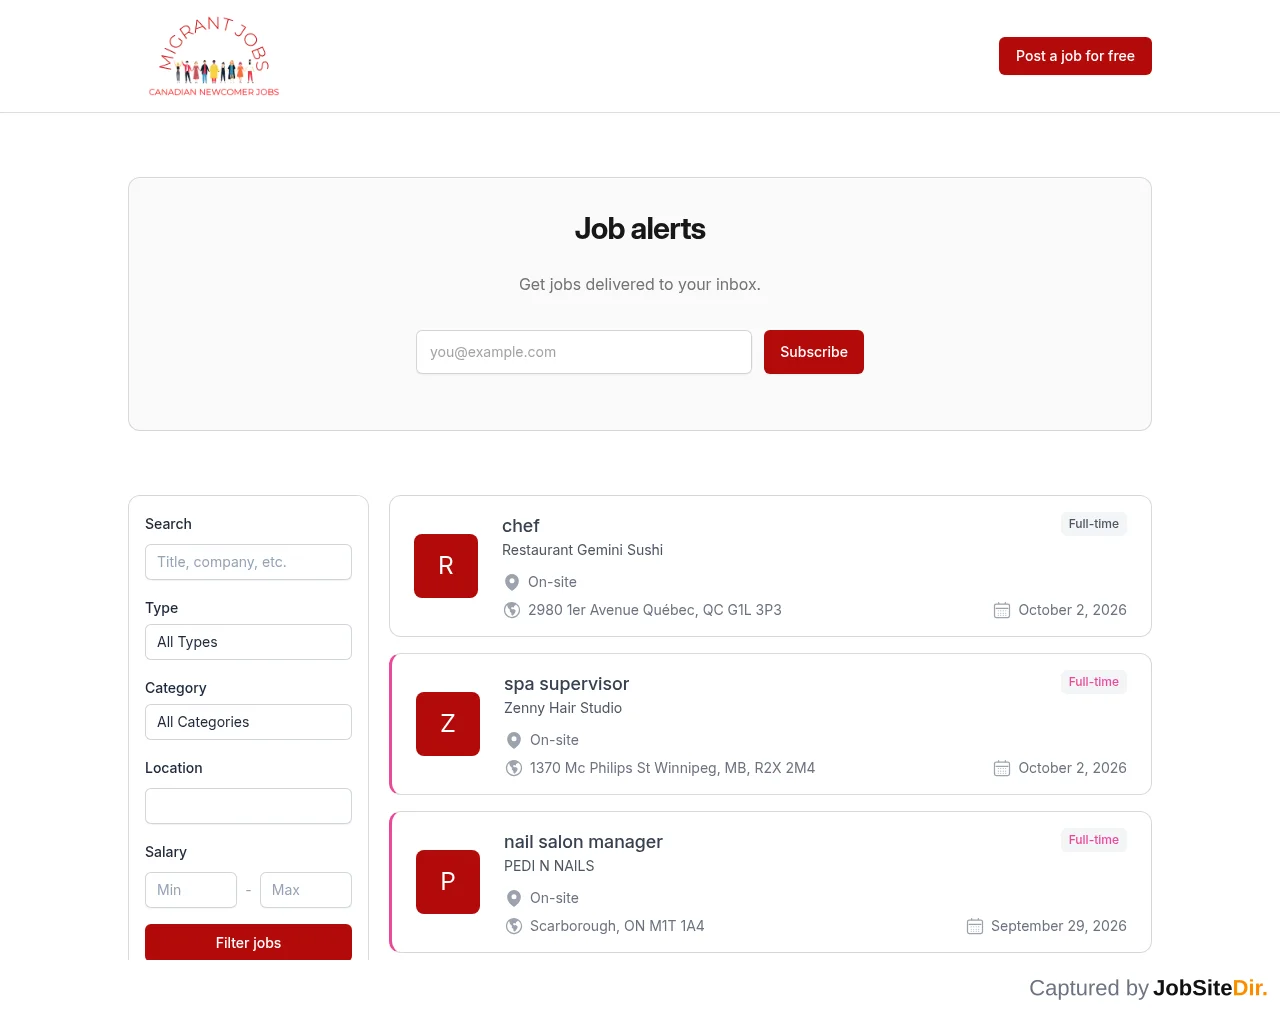Apply filters with Filter jobs button
The width and height of the screenshot is (1280, 1018).
tap(248, 942)
